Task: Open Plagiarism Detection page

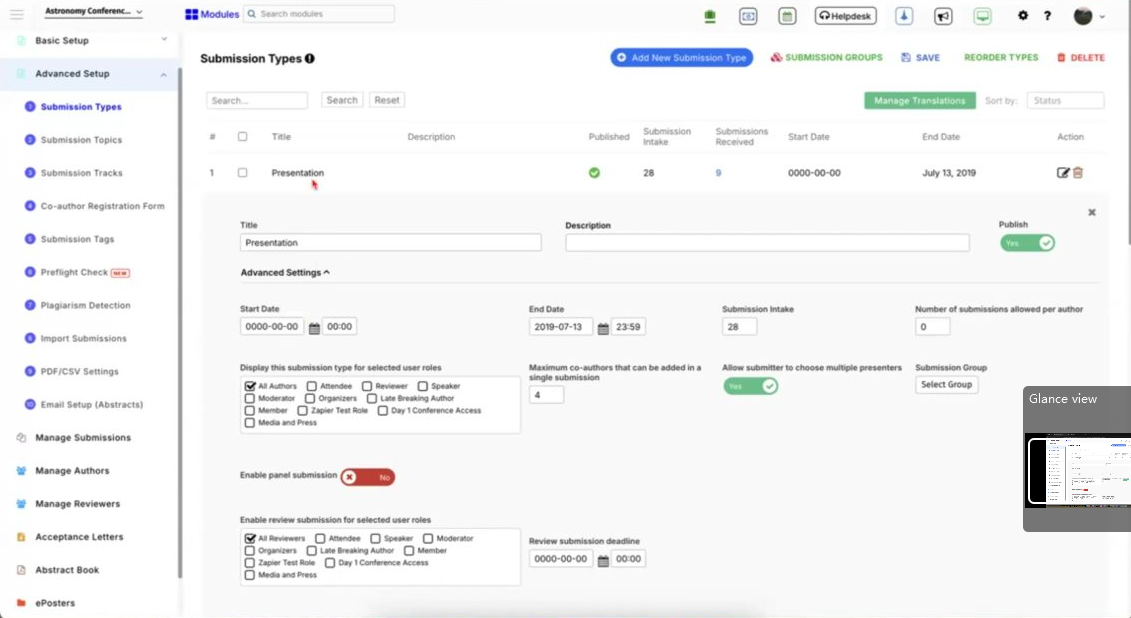Action: 85,306
